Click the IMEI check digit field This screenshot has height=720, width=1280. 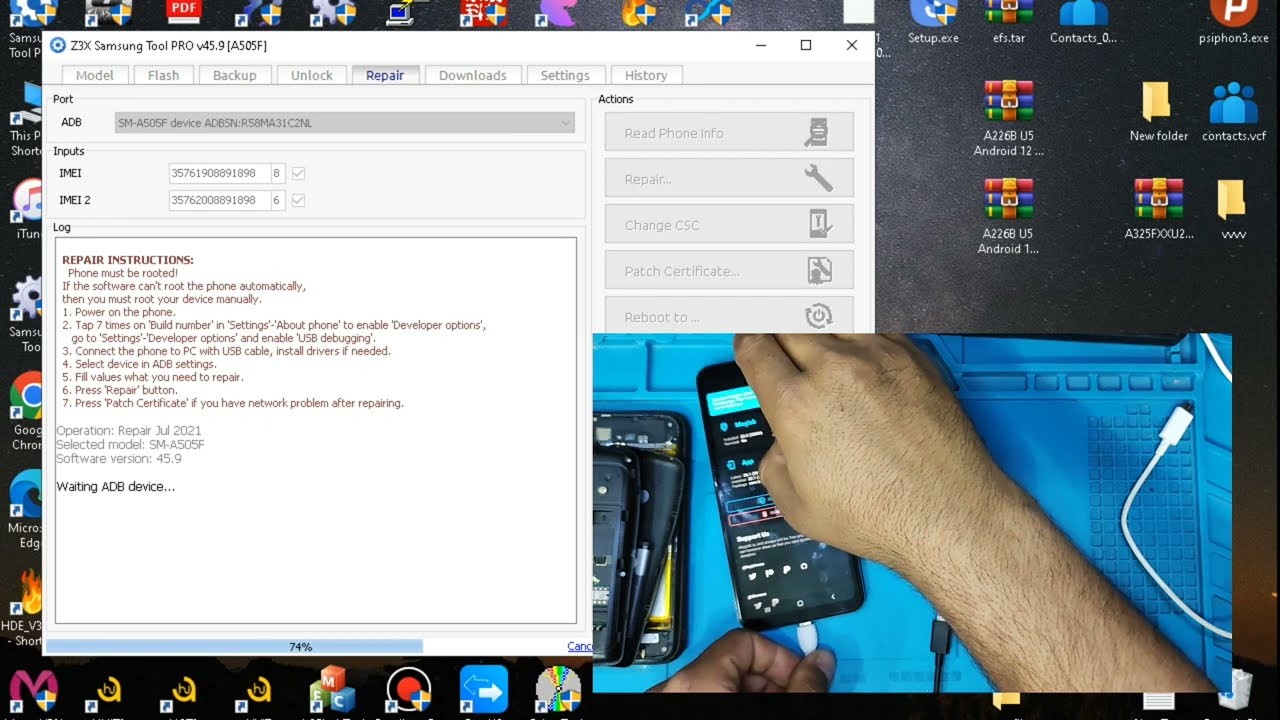click(277, 173)
